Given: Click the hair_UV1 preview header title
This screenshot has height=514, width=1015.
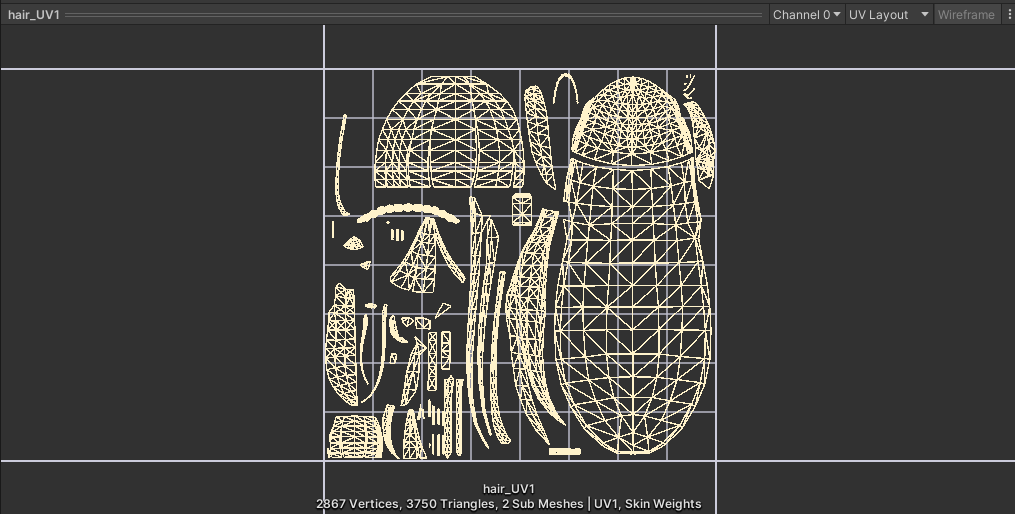Looking at the screenshot, I should point(34,14).
